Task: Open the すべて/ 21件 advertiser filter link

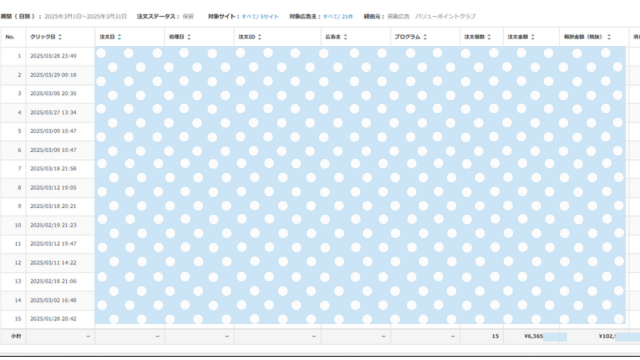Action: [x=338, y=17]
